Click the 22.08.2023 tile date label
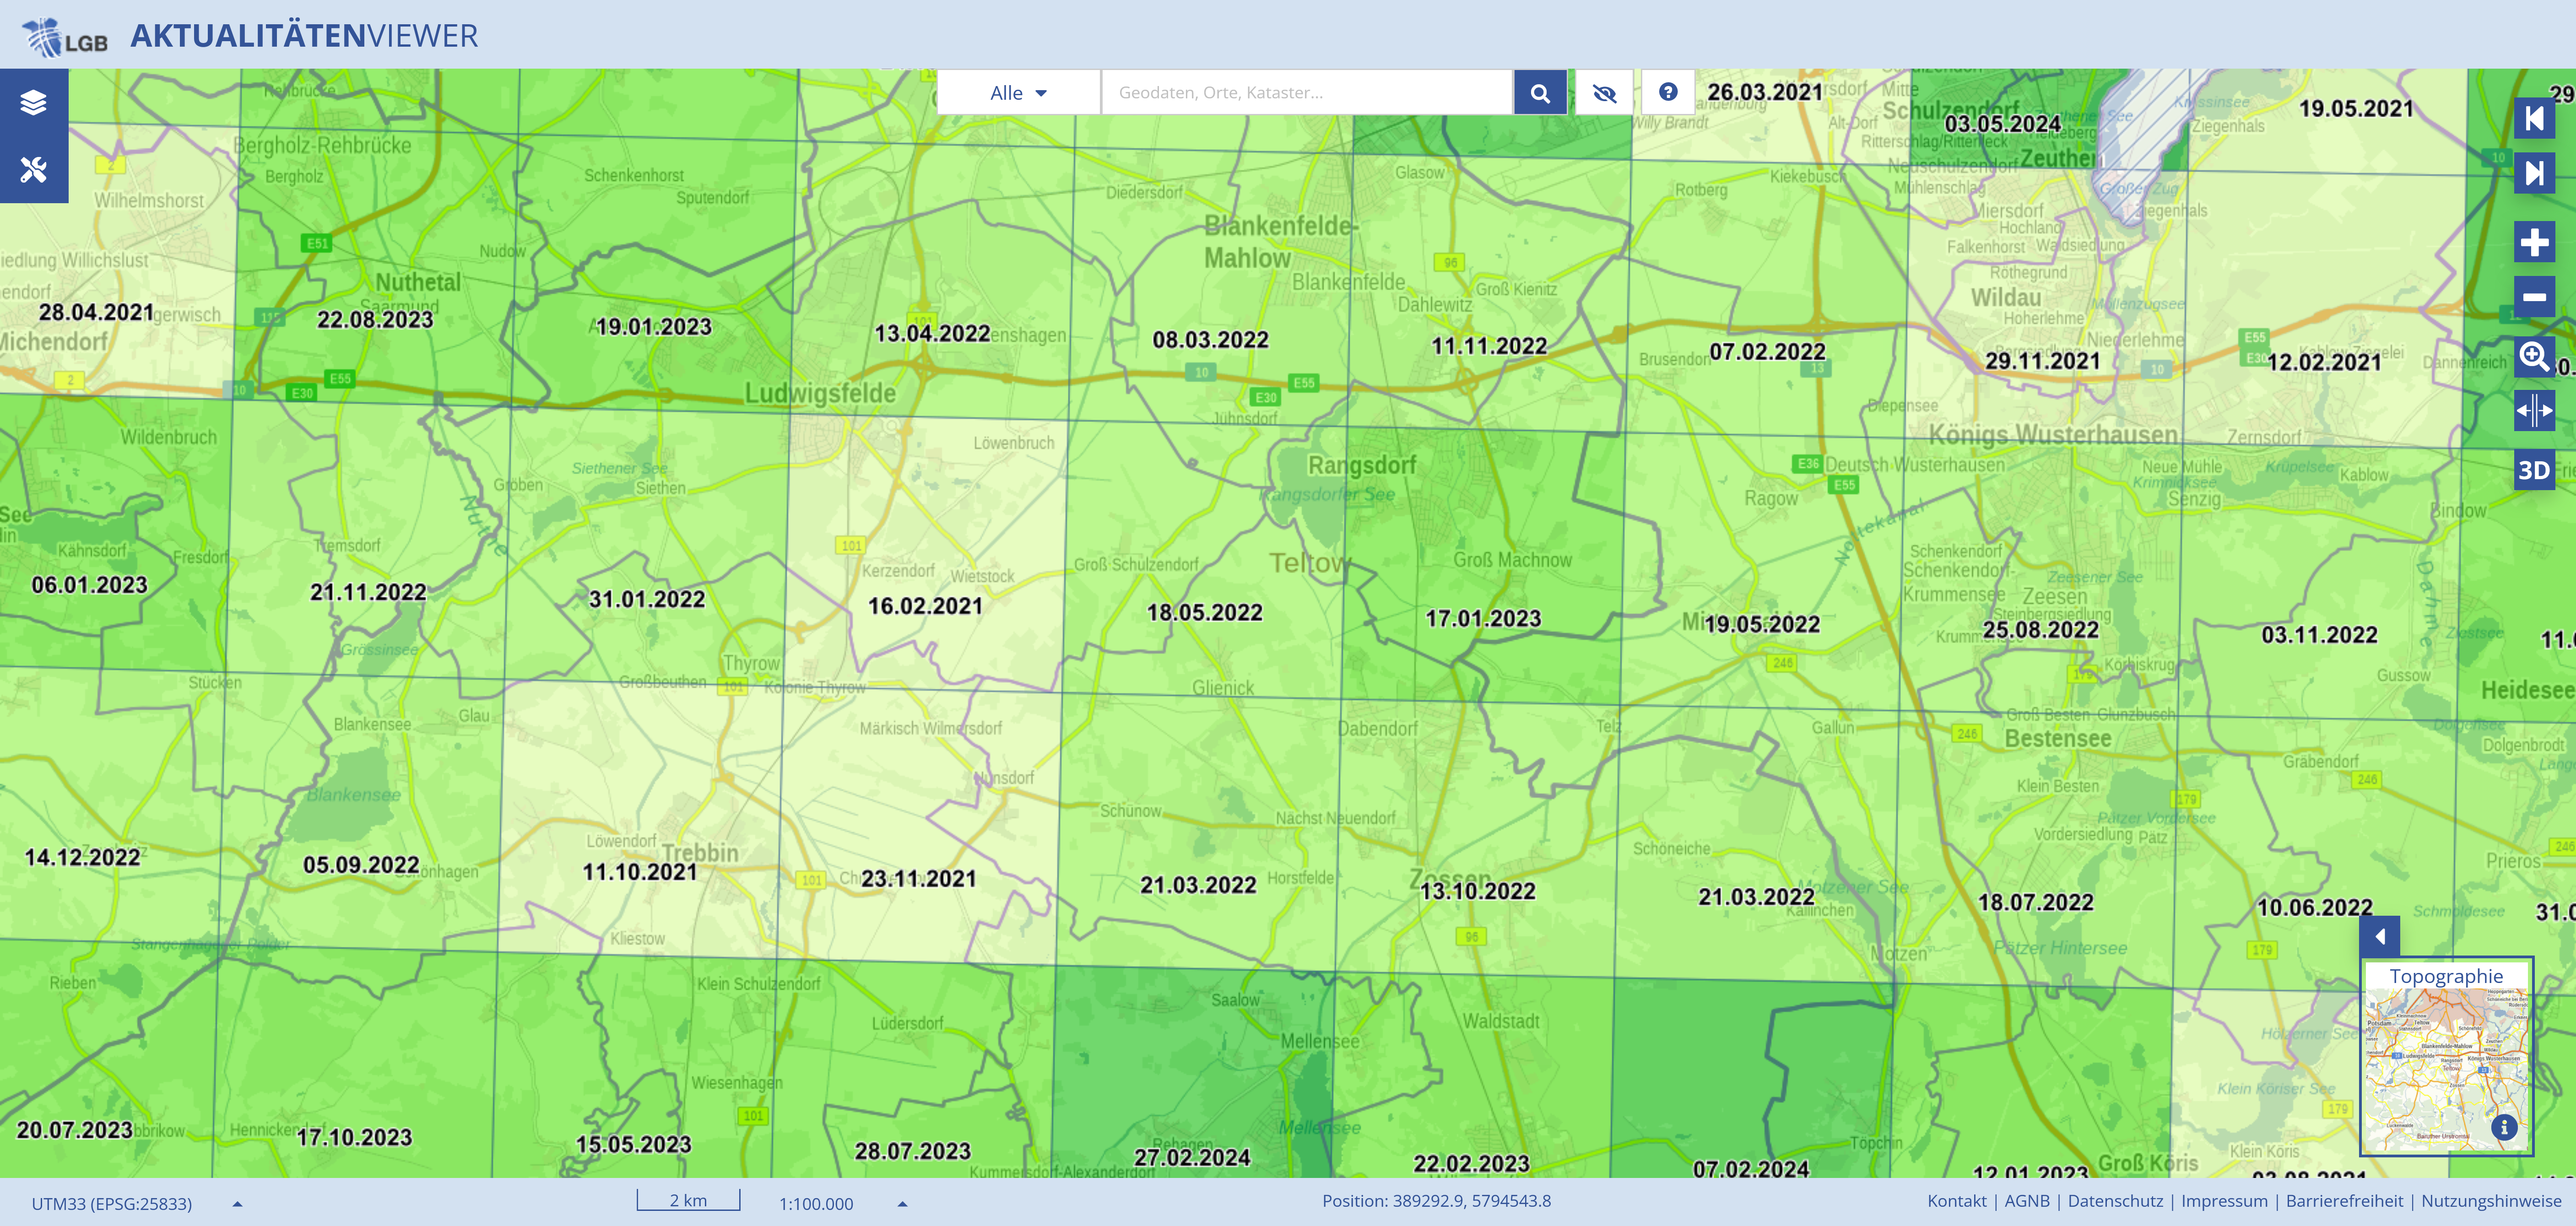Viewport: 2576px width, 1226px height. (x=375, y=320)
